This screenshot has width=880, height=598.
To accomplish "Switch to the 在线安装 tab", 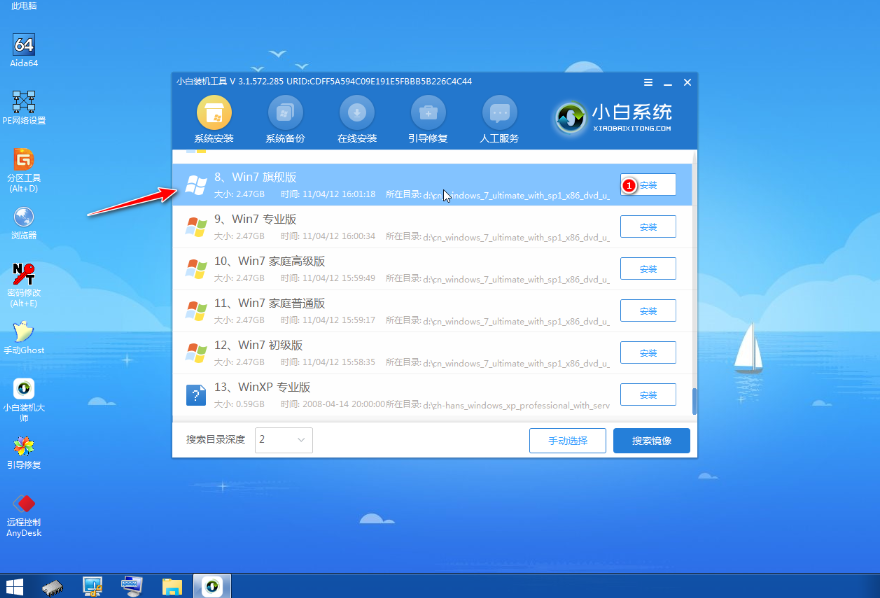I will [357, 119].
